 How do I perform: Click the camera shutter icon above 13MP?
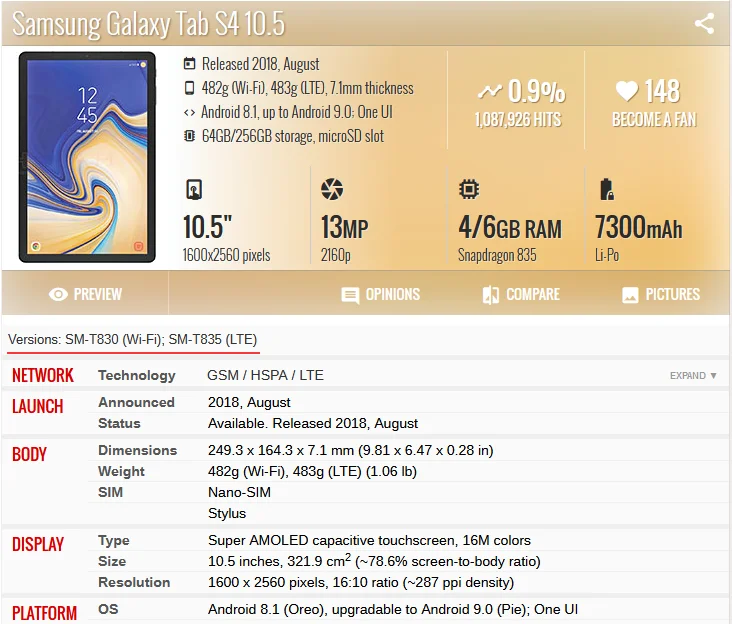click(332, 189)
